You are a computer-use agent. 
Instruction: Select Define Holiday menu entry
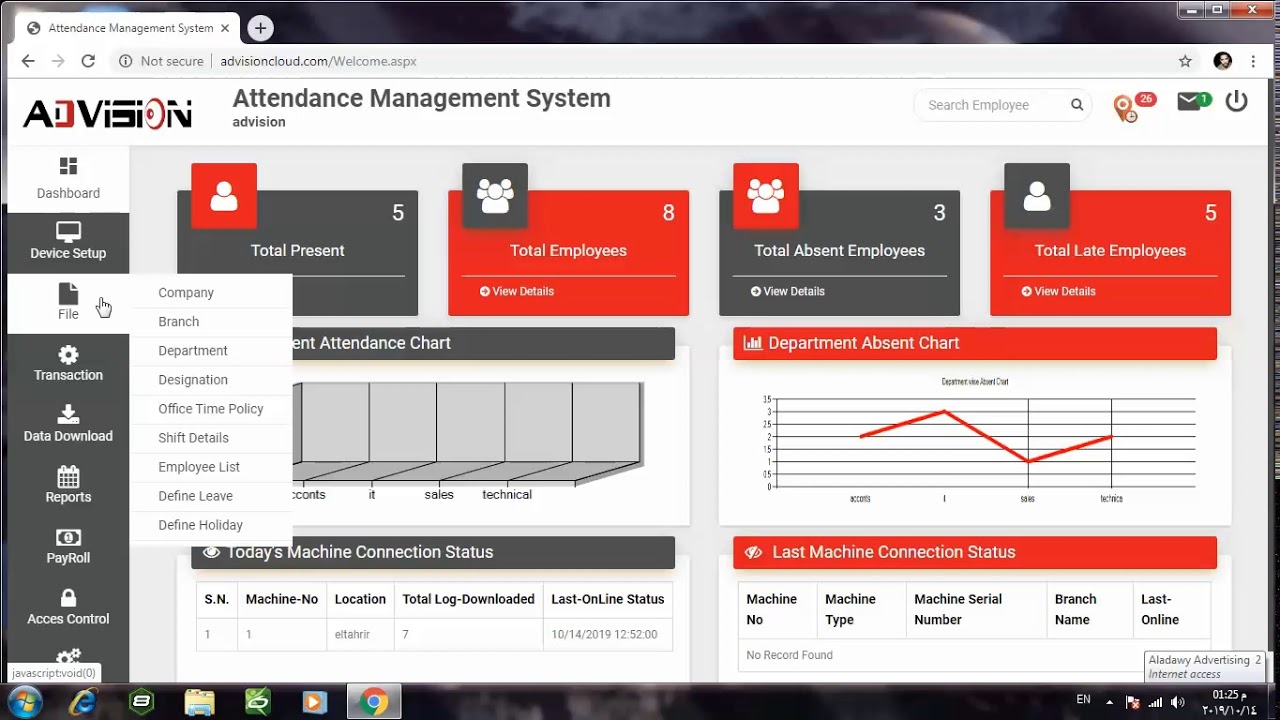[x=200, y=525]
